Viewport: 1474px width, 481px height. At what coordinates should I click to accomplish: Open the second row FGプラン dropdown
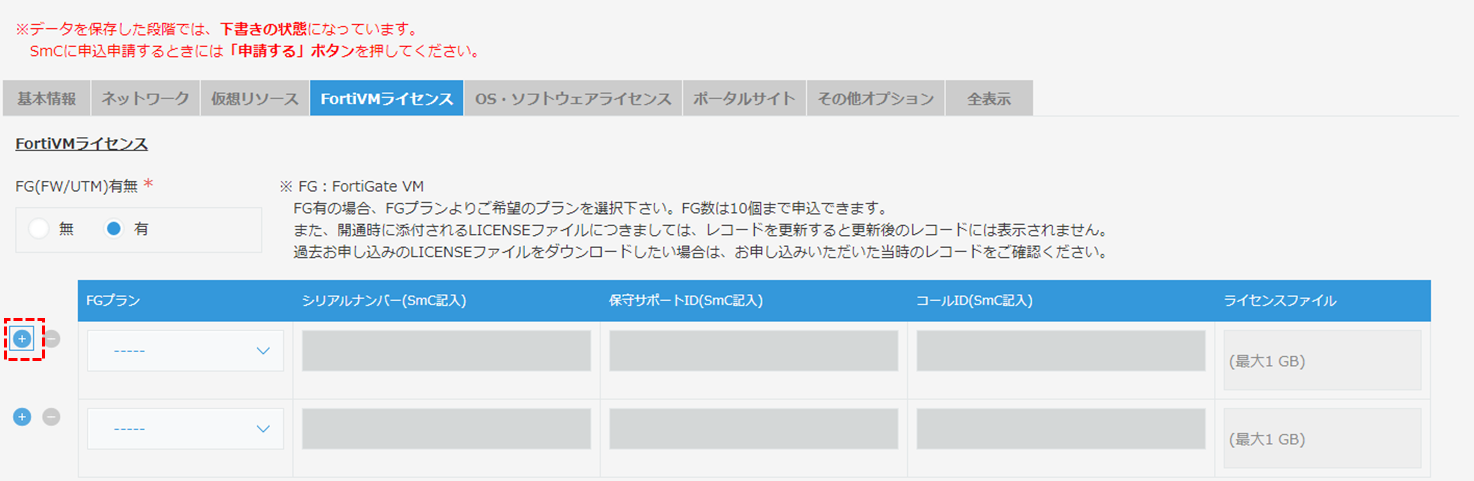pos(185,429)
